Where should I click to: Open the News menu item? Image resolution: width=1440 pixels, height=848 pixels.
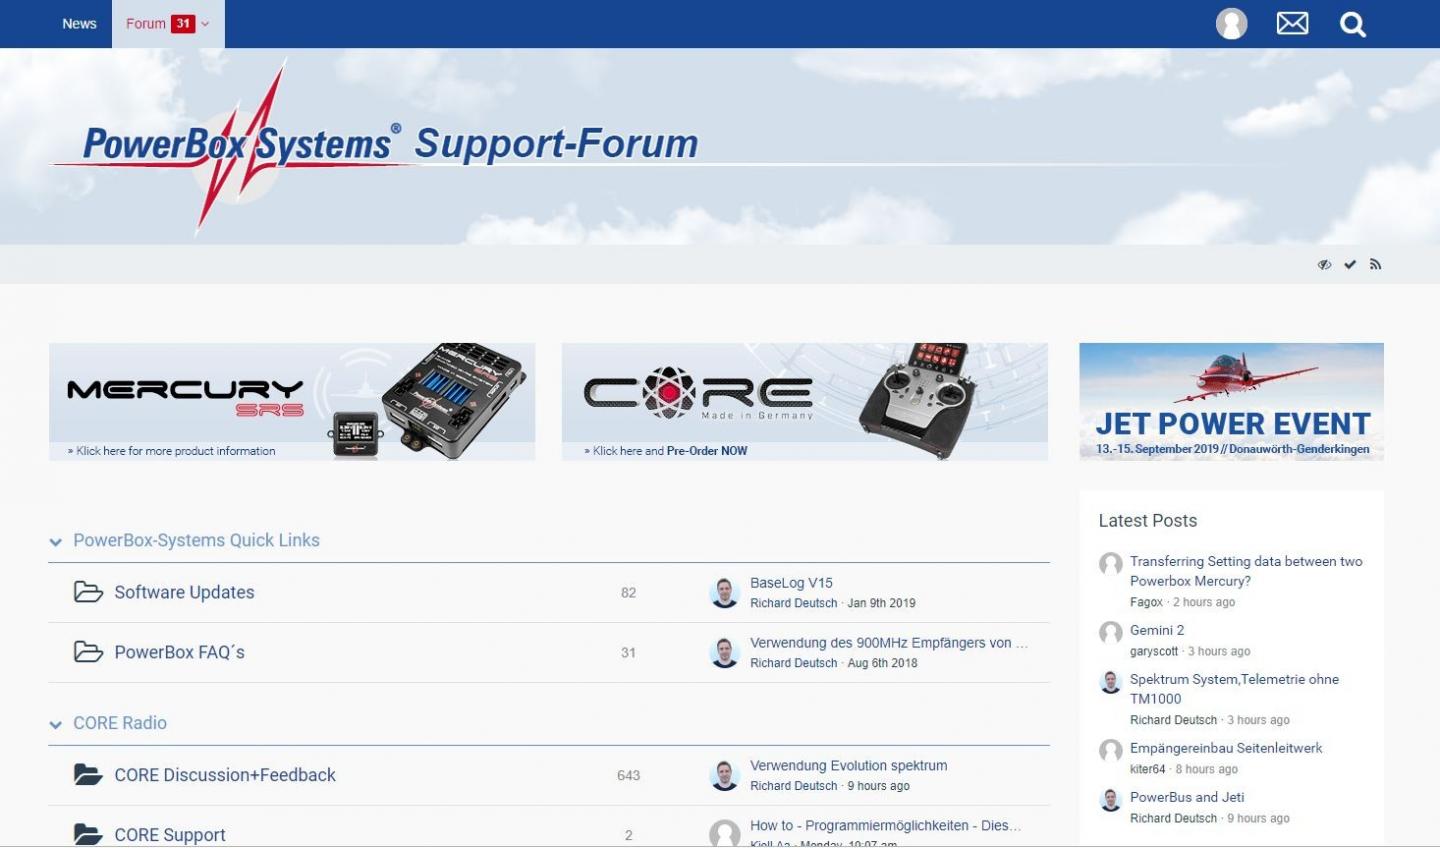click(79, 24)
